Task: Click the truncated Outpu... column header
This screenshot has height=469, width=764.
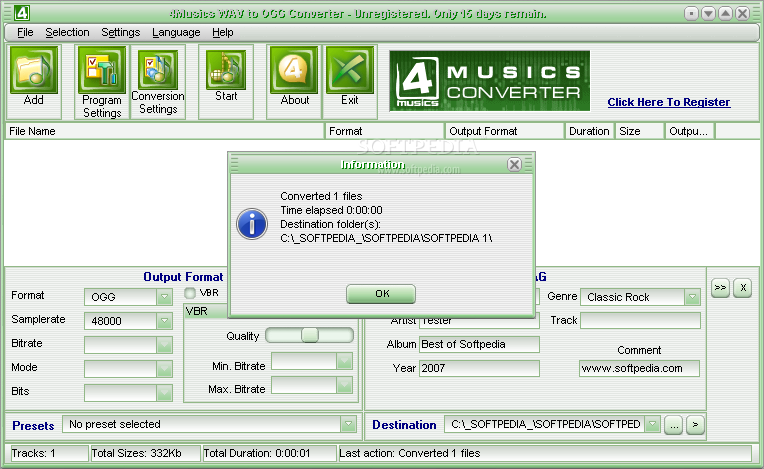Action: pos(689,131)
